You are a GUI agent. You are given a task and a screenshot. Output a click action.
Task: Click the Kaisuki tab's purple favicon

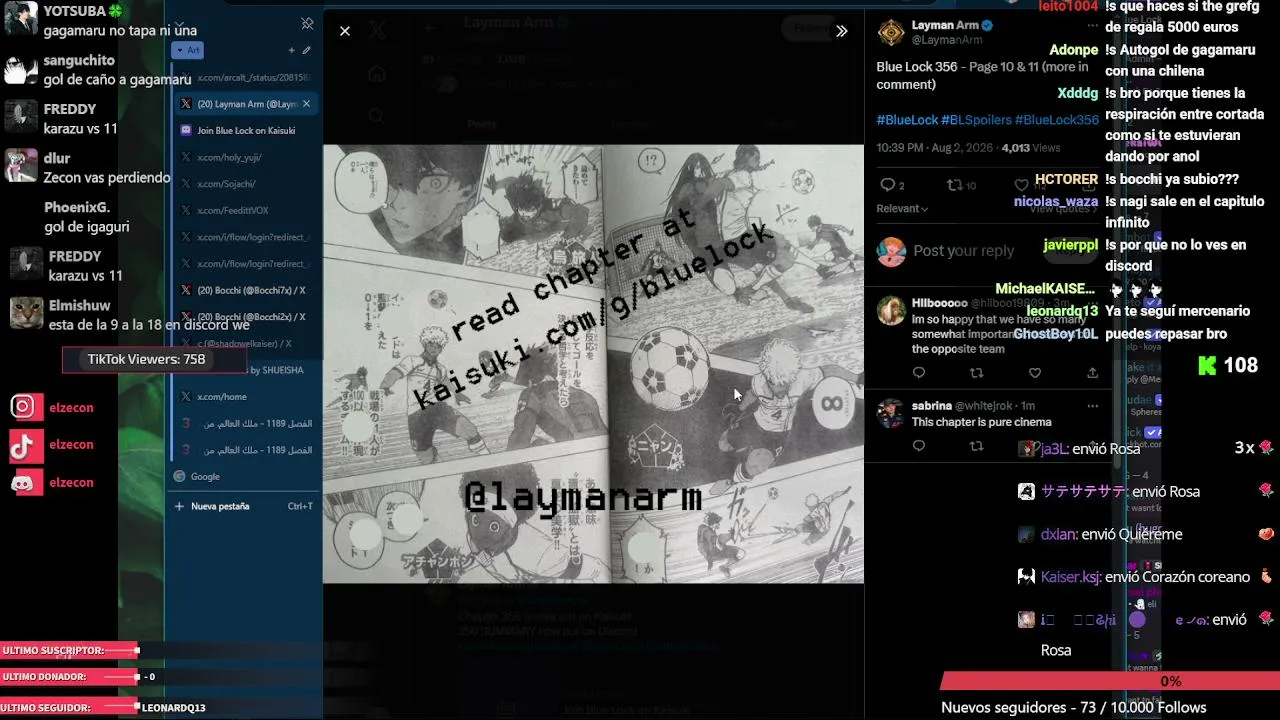click(x=186, y=130)
